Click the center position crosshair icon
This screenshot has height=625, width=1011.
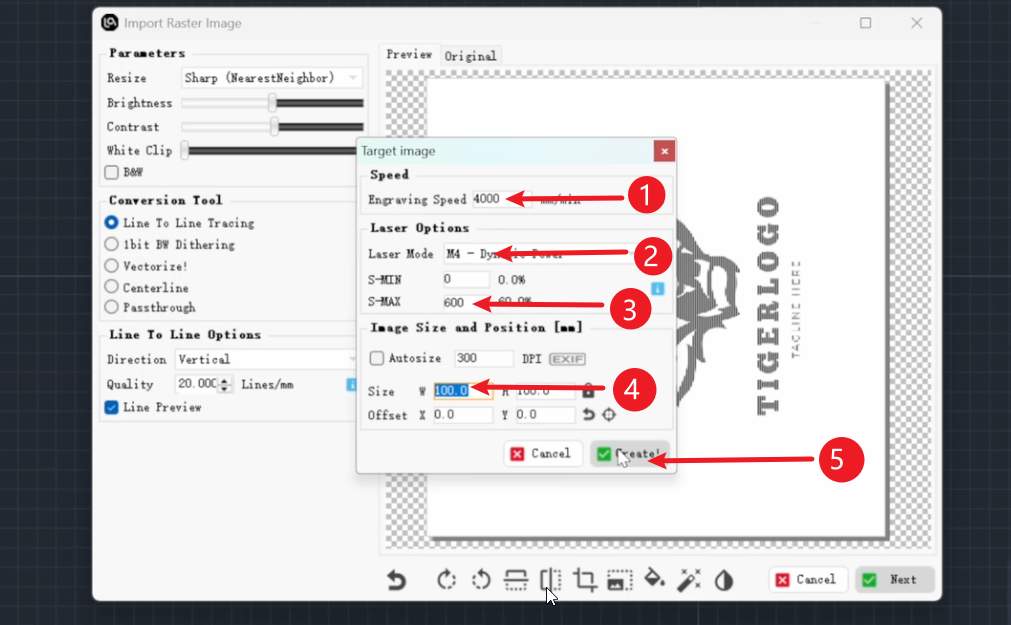click(608, 415)
